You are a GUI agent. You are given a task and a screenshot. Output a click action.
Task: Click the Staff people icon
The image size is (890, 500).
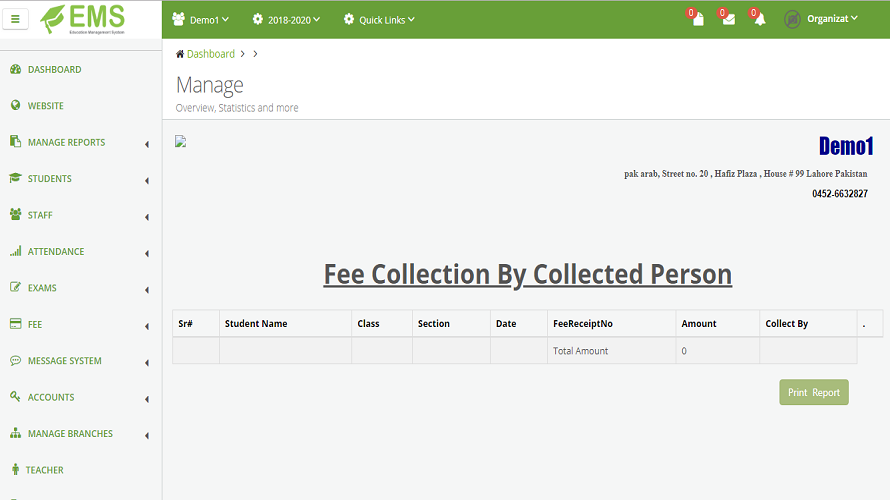tap(15, 215)
